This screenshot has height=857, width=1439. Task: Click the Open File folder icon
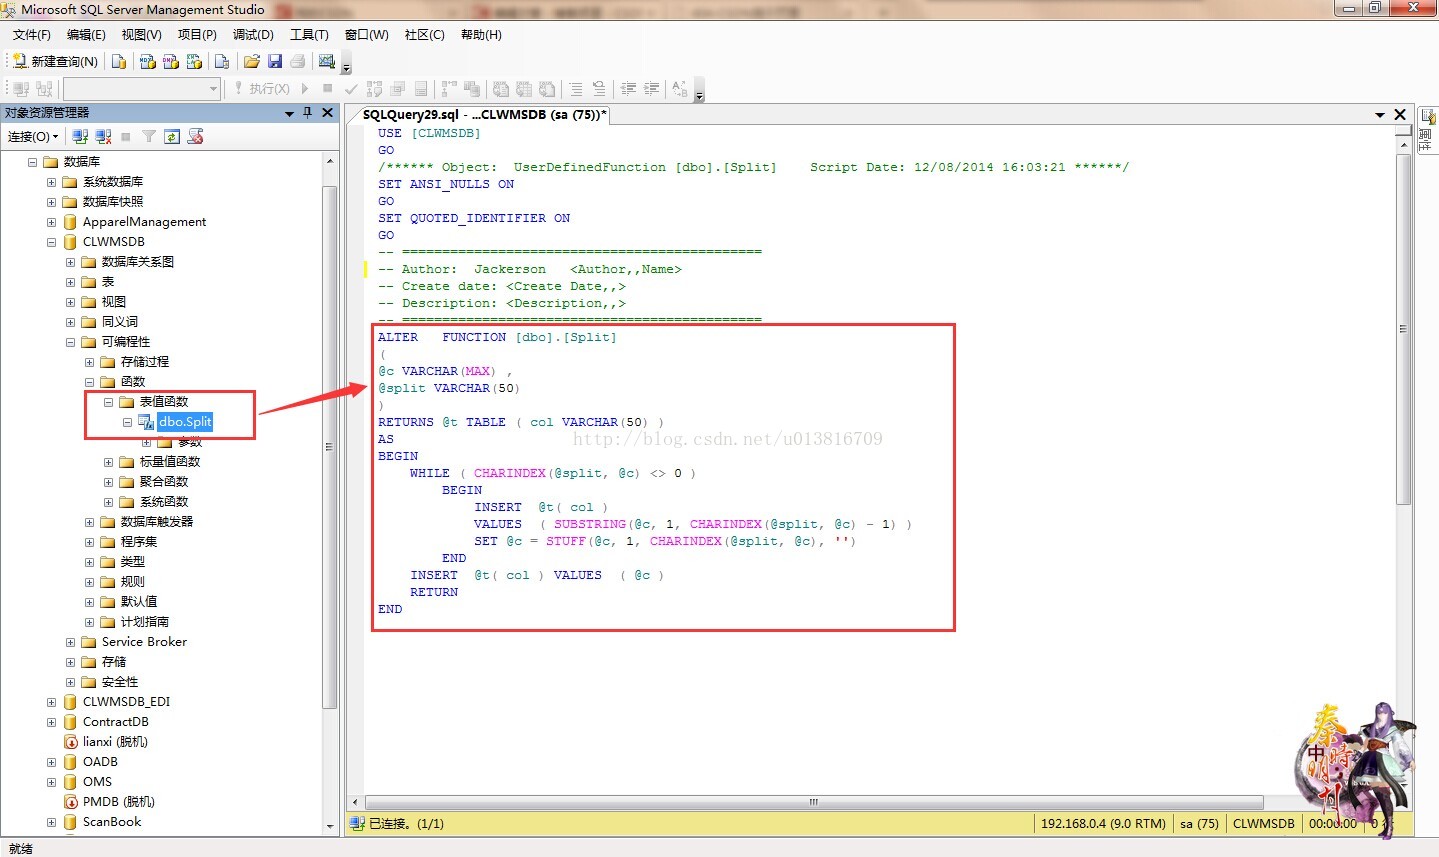click(x=252, y=61)
